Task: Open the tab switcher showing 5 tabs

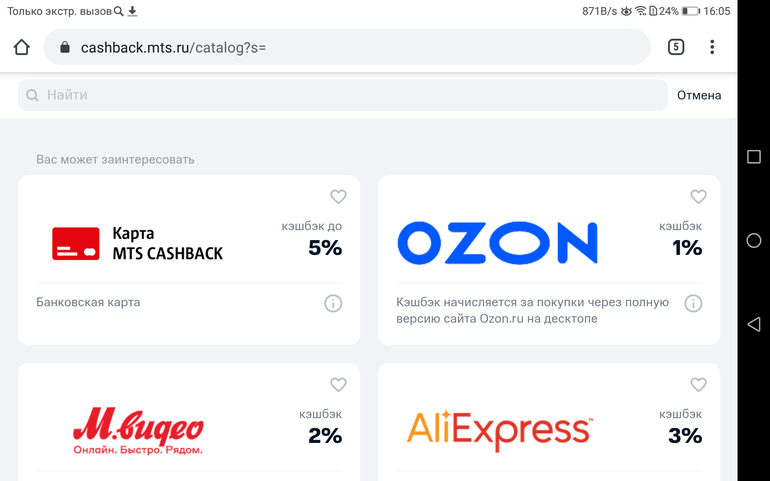Action: (x=676, y=47)
